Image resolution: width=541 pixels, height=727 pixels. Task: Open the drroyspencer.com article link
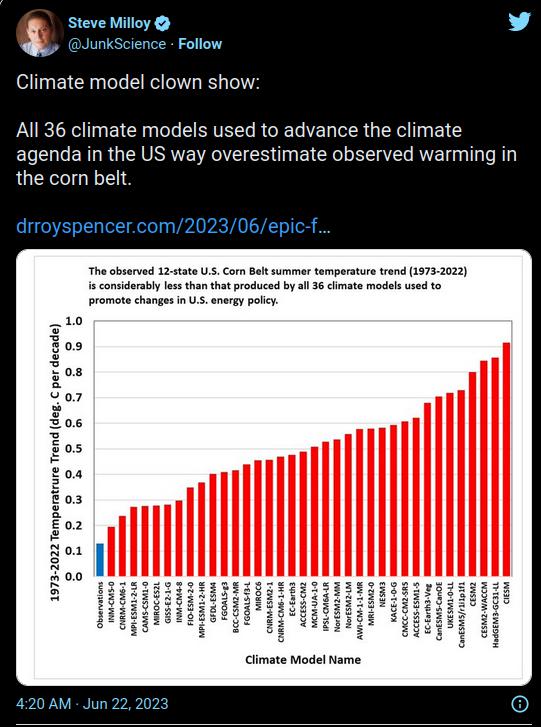(x=173, y=227)
